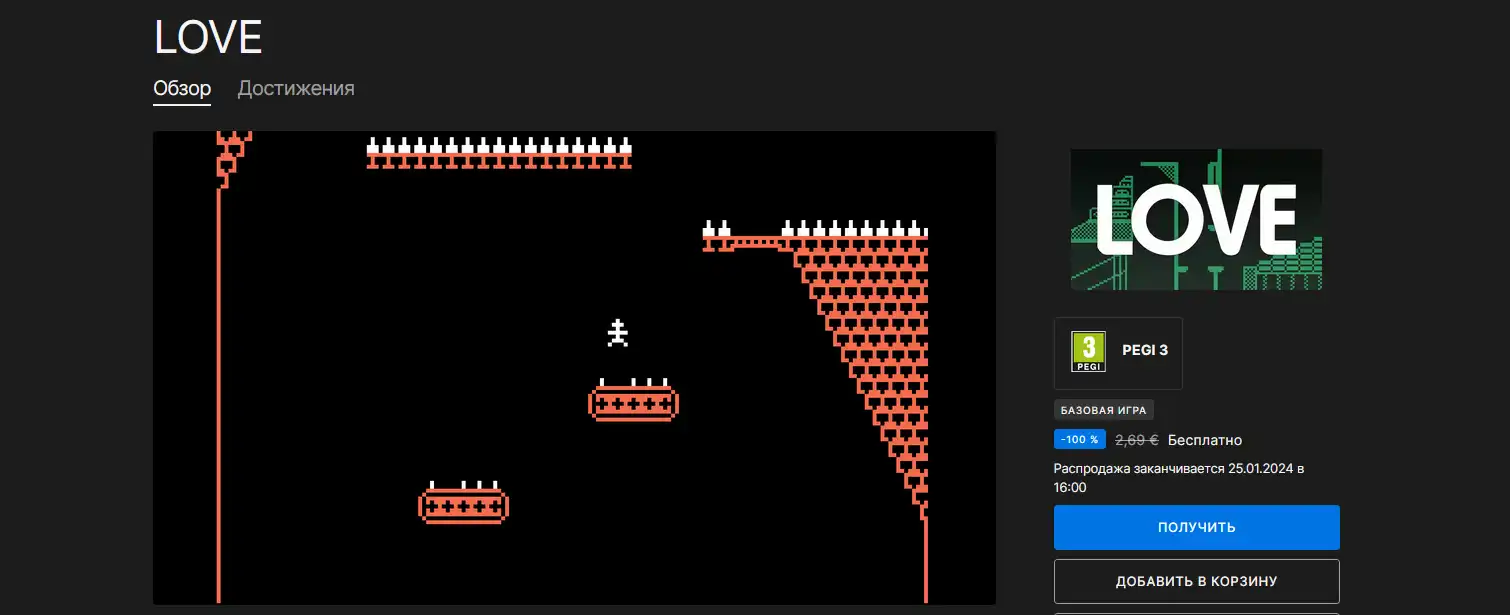Click the LOVE game logo image
1510x615 pixels.
[x=1196, y=220]
